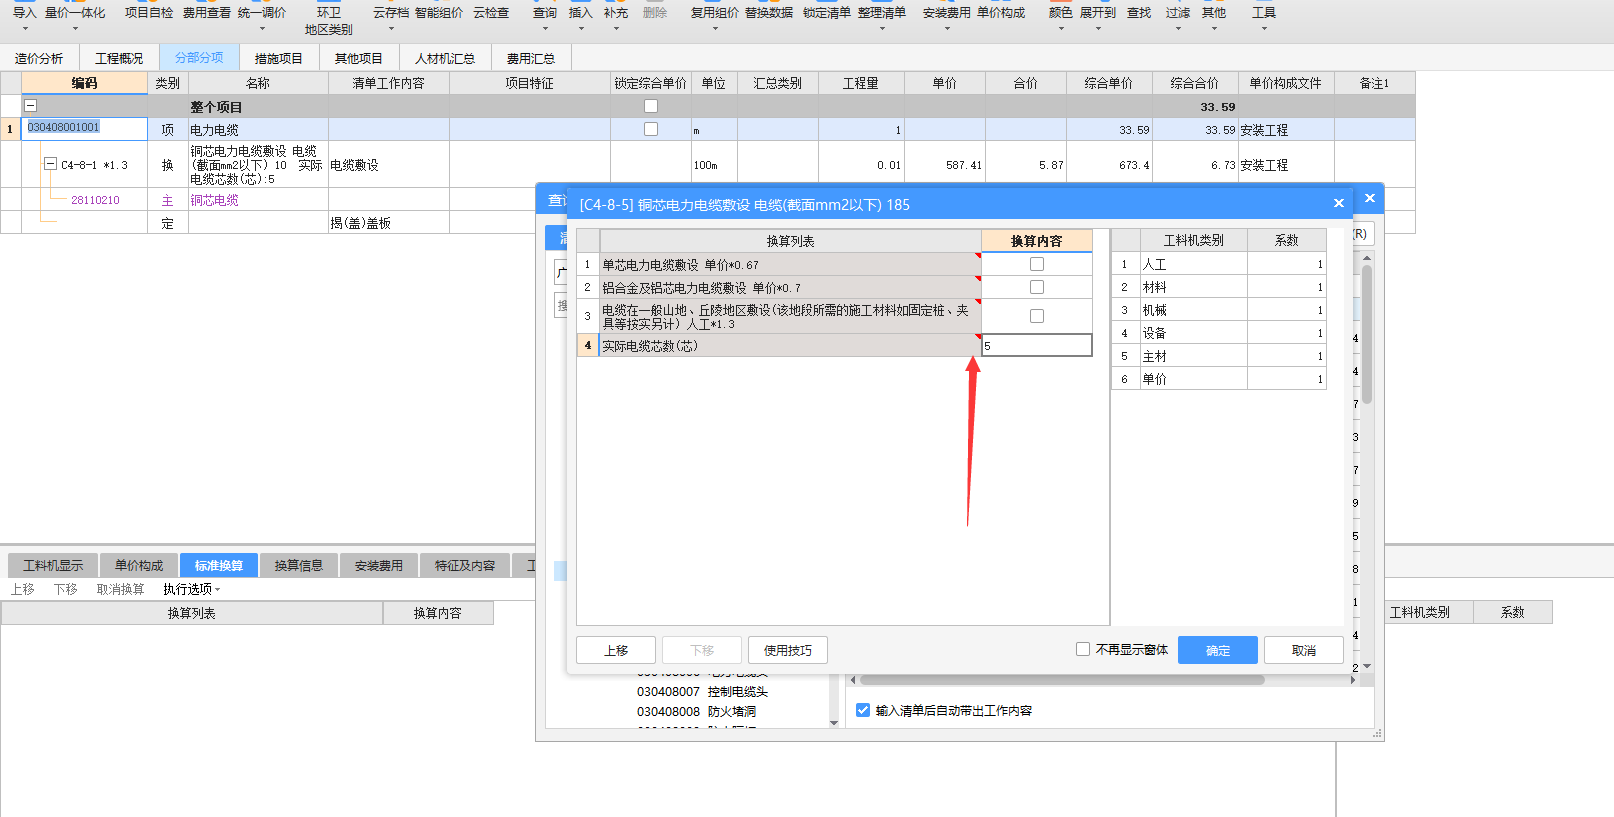Toggle 锁定综合单价 checkbox for 电力电缆 row
The height and width of the screenshot is (817, 1614).
click(651, 129)
